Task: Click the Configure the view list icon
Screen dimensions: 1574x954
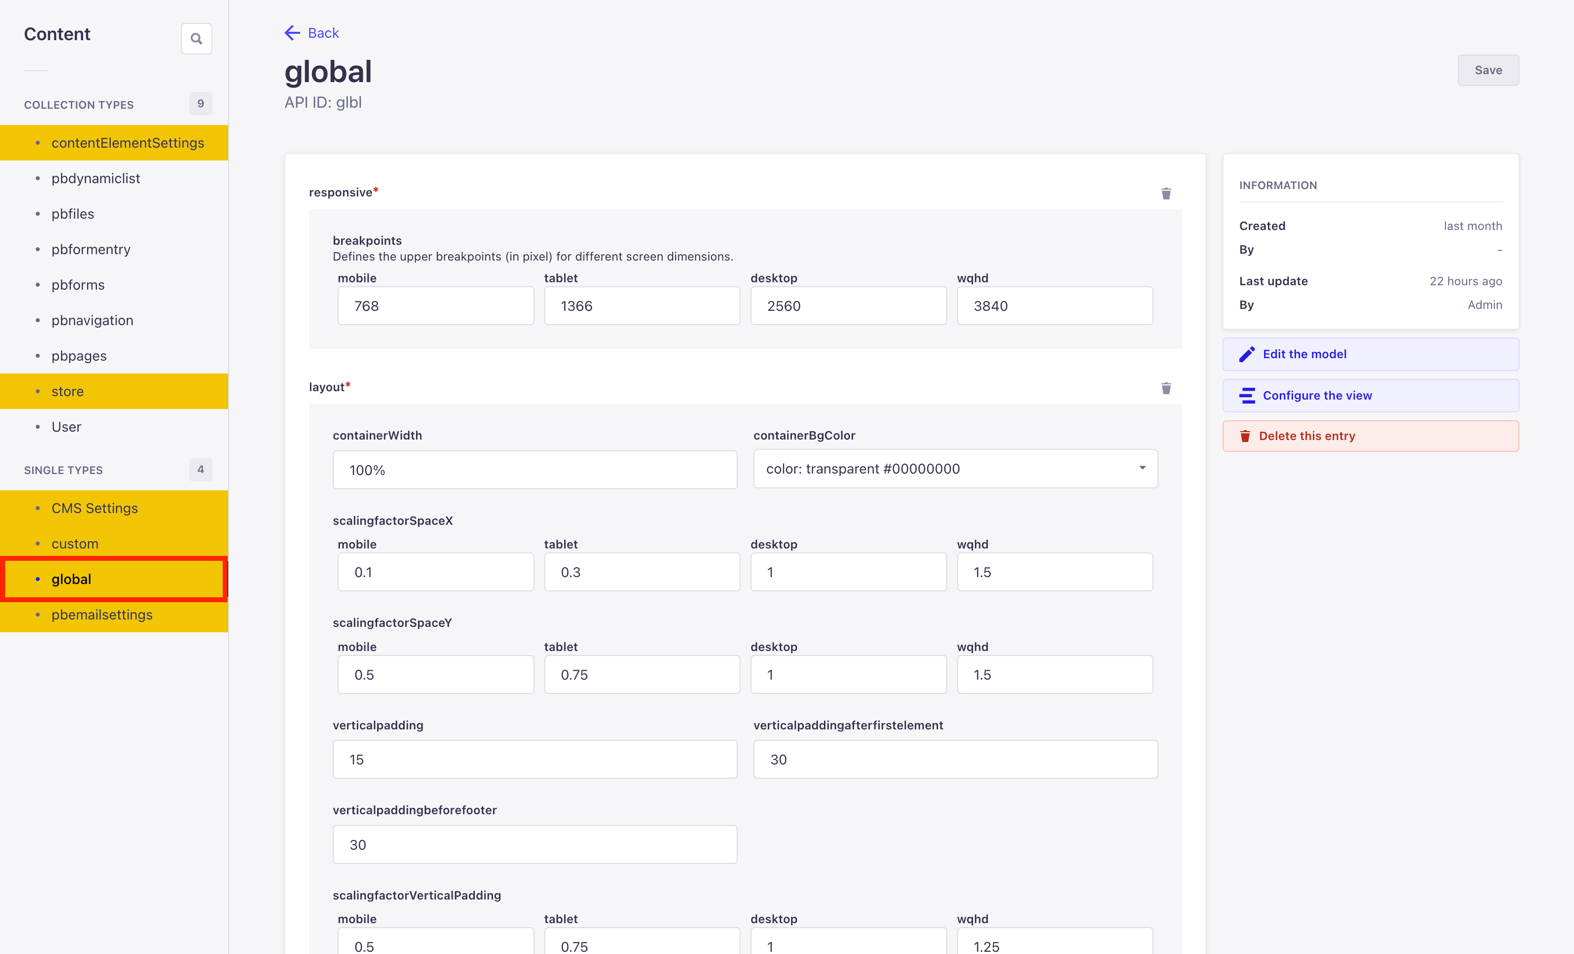Action: (x=1246, y=396)
